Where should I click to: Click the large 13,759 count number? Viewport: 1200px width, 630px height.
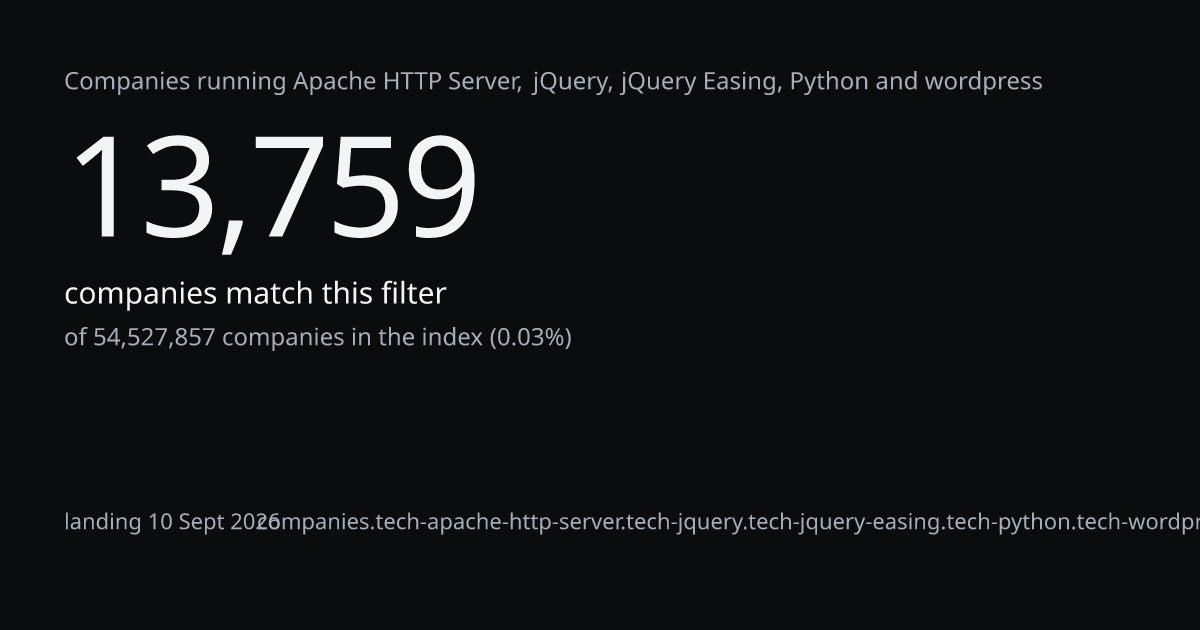(272, 188)
